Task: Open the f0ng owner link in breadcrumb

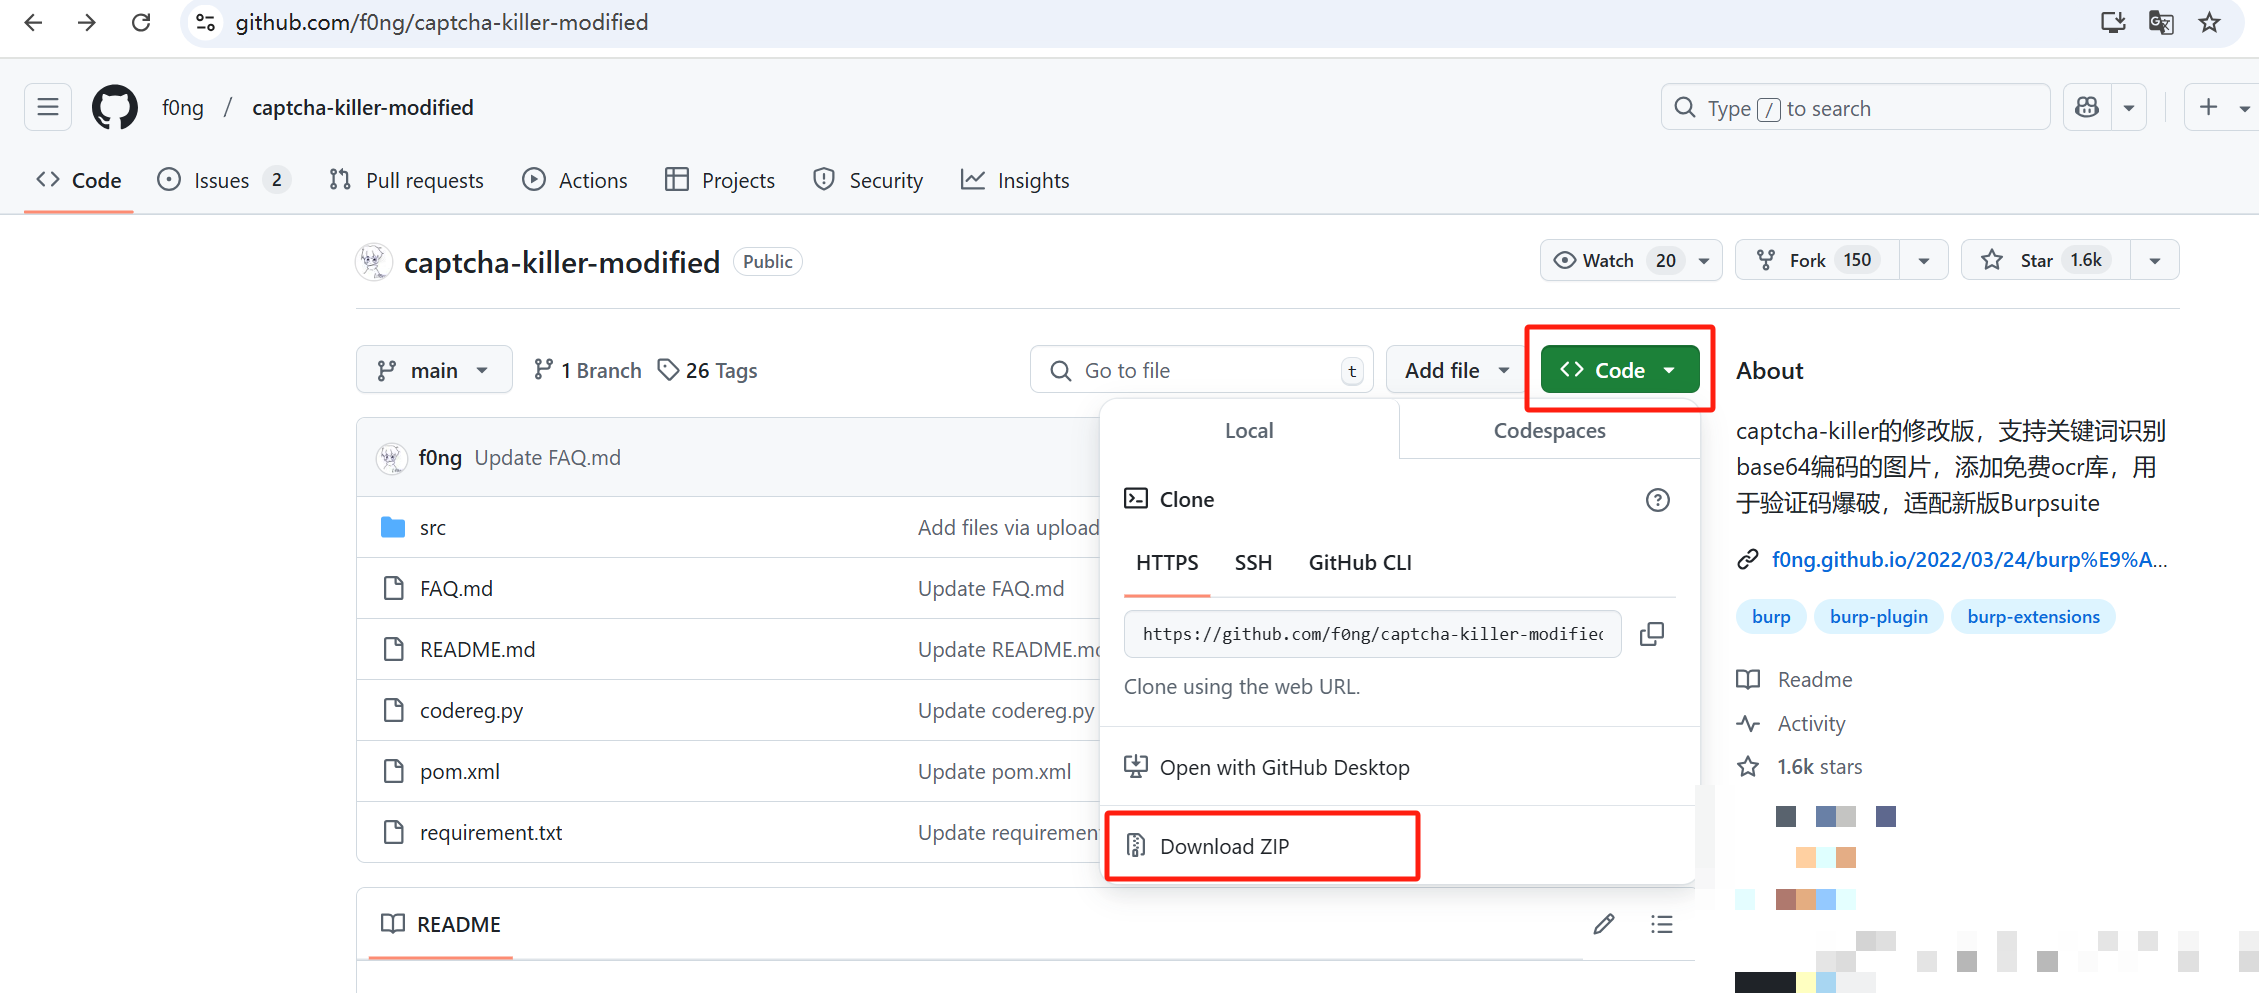Action: 183,107
